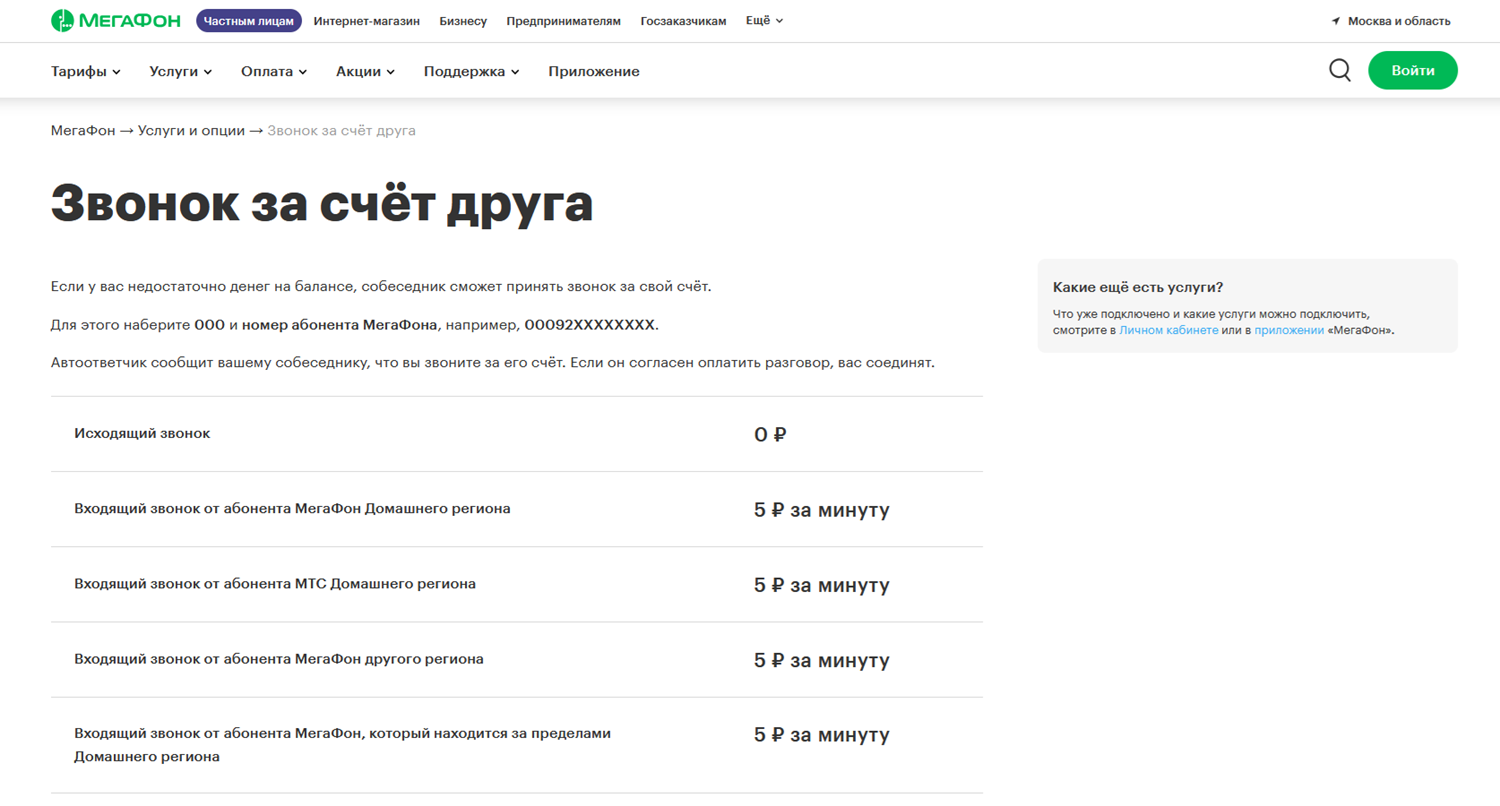Click the Какие ещё есть услуги? heading
1500x806 pixels.
1138,287
